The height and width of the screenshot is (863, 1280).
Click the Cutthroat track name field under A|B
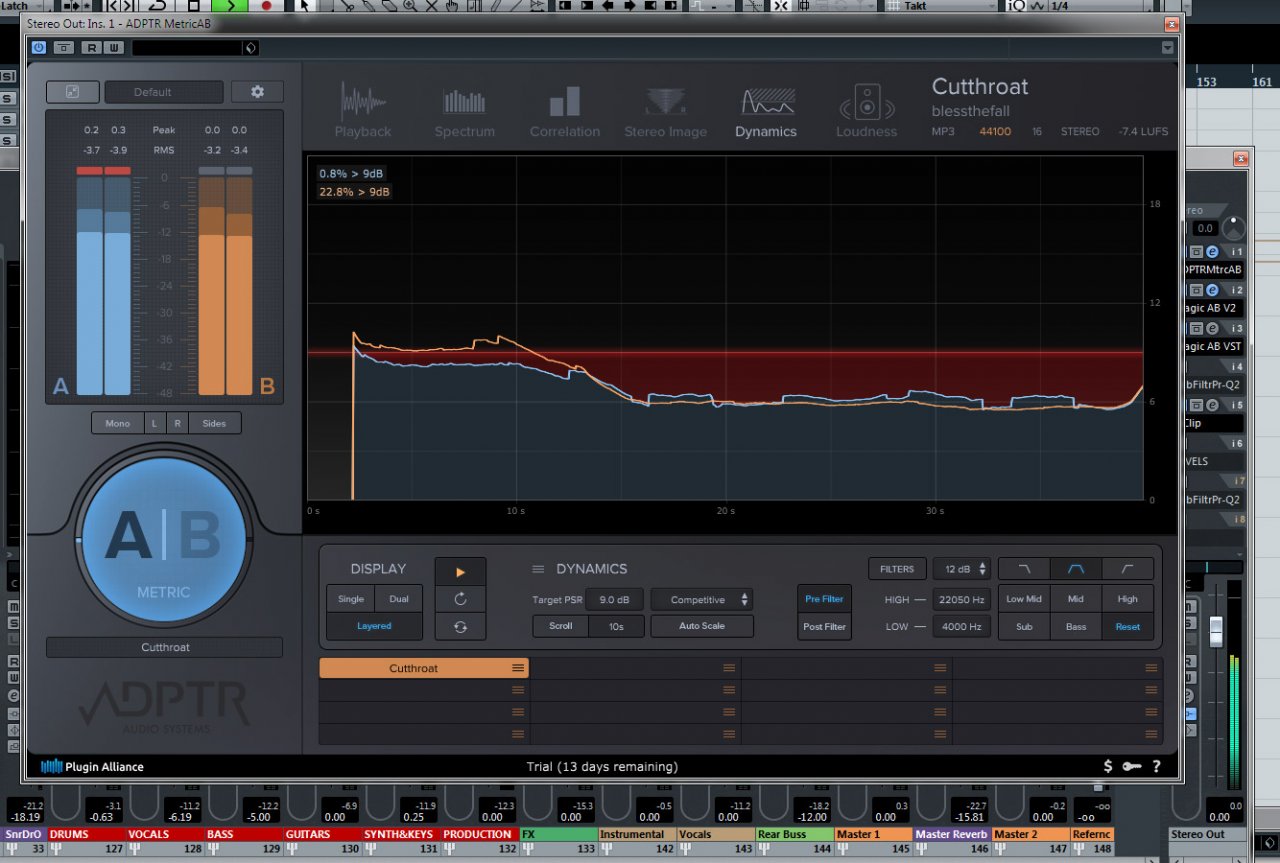pyautogui.click(x=165, y=647)
